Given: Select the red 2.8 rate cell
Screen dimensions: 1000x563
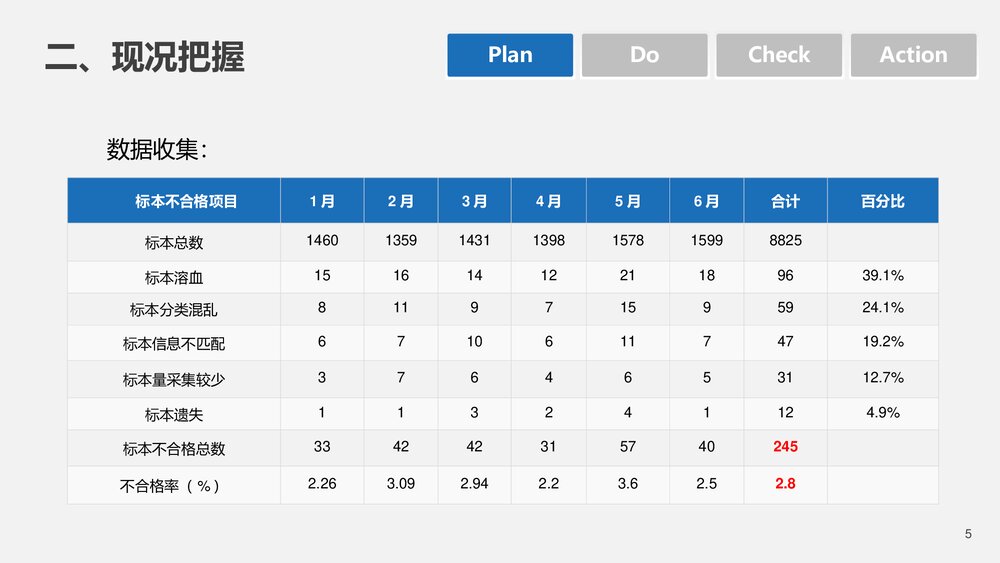Looking at the screenshot, I should [785, 483].
